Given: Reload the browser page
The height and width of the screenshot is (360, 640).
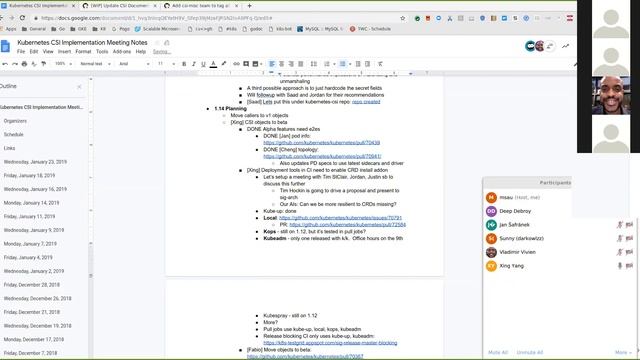Looking at the screenshot, I should coord(22,18).
